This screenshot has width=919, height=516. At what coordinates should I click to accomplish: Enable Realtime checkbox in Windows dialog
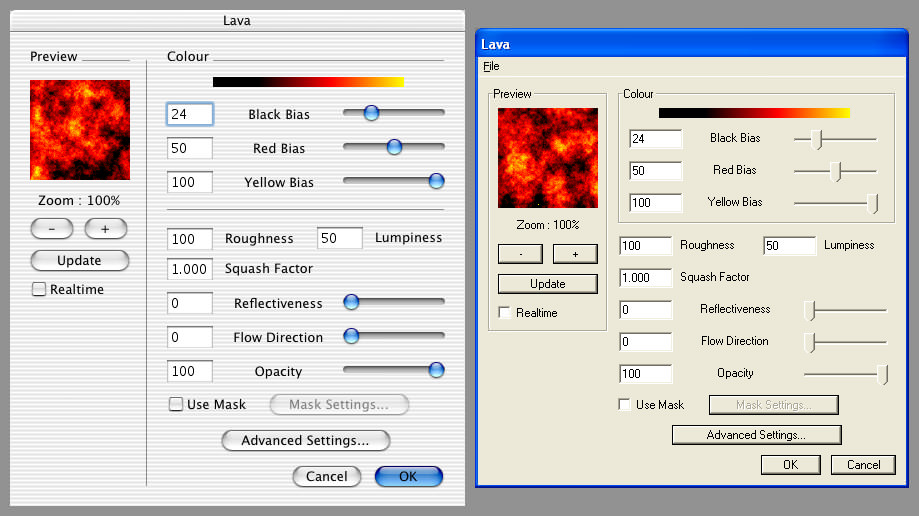click(x=504, y=313)
